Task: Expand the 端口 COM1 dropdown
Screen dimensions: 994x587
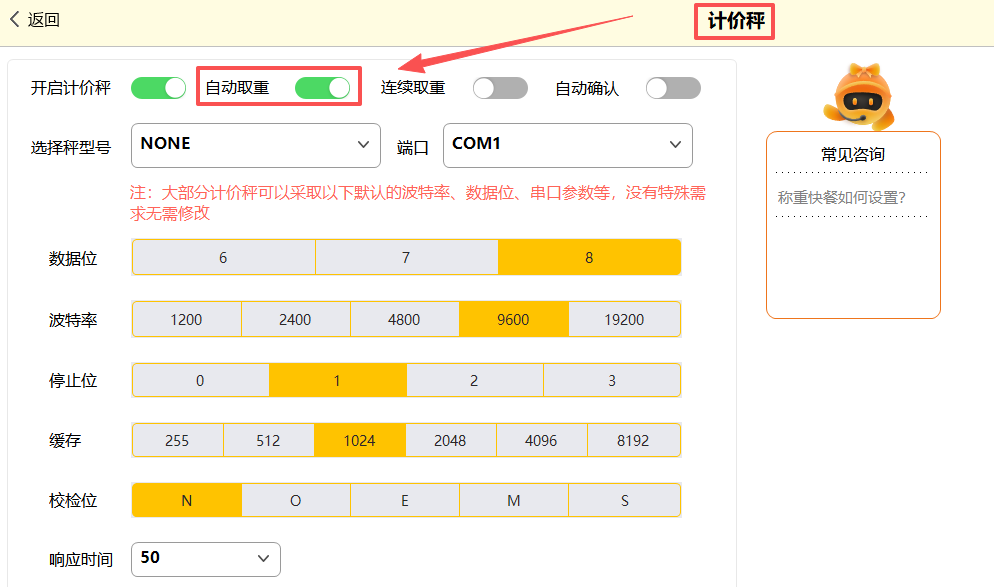Action: point(567,145)
